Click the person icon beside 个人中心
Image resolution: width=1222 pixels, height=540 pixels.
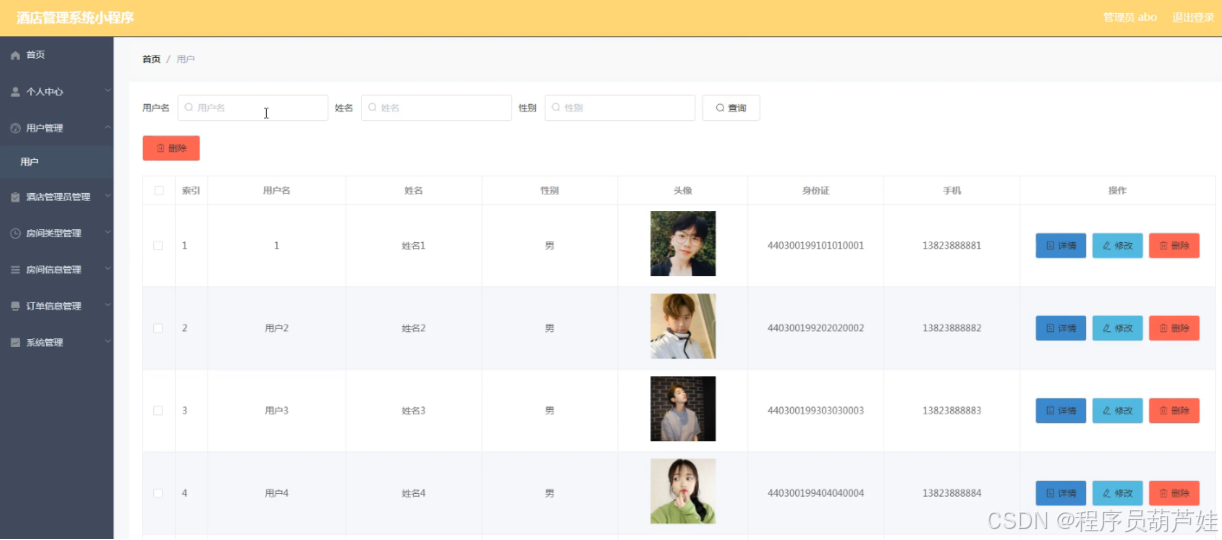pyautogui.click(x=15, y=92)
